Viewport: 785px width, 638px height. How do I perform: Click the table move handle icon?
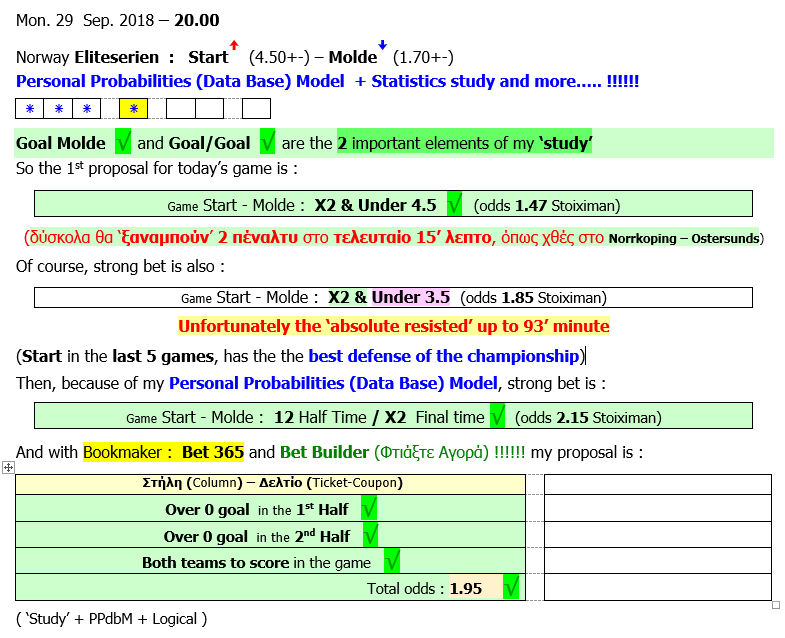[9, 468]
